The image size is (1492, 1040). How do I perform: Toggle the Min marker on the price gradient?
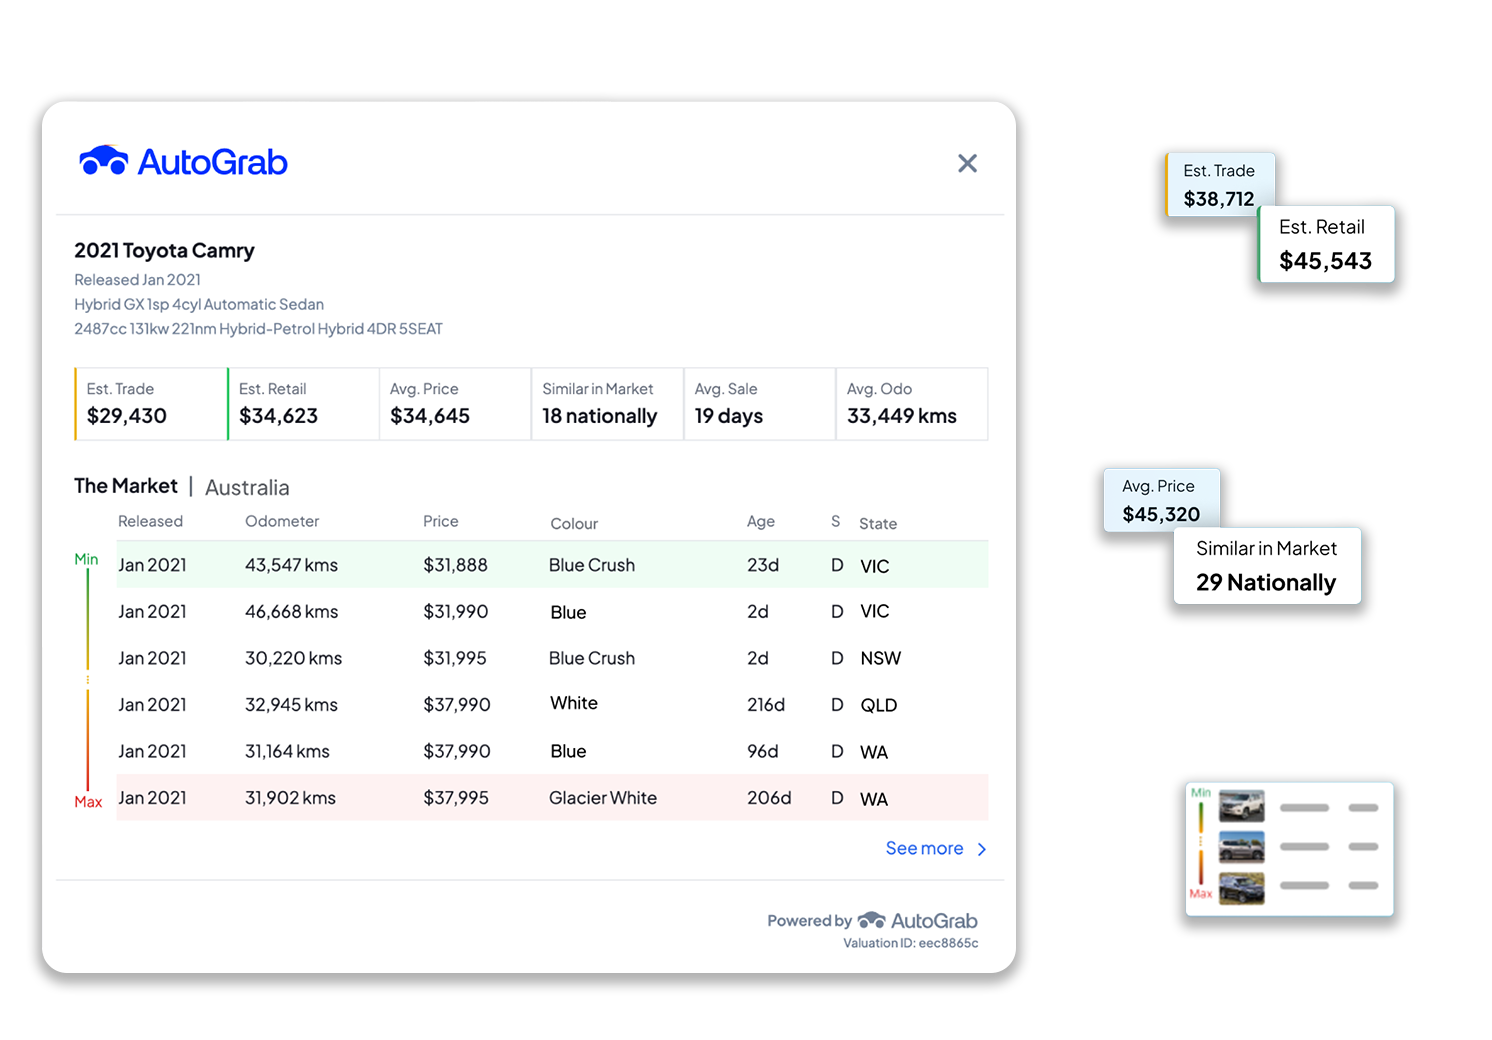click(x=86, y=559)
